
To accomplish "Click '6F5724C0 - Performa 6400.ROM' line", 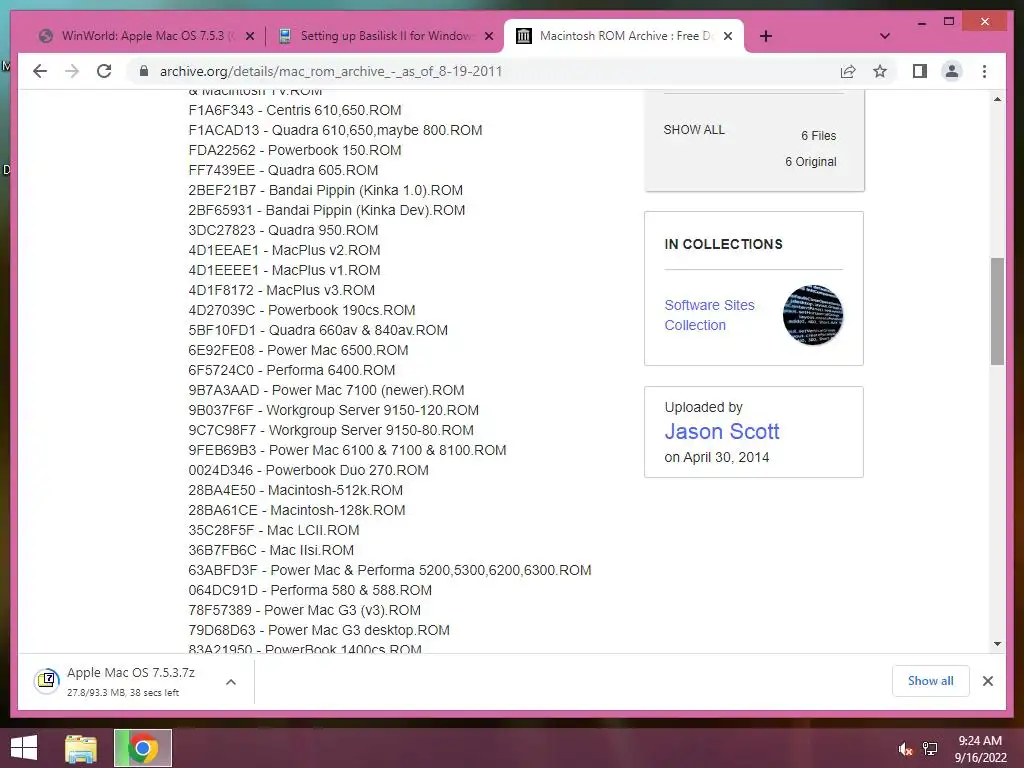I will point(292,370).
